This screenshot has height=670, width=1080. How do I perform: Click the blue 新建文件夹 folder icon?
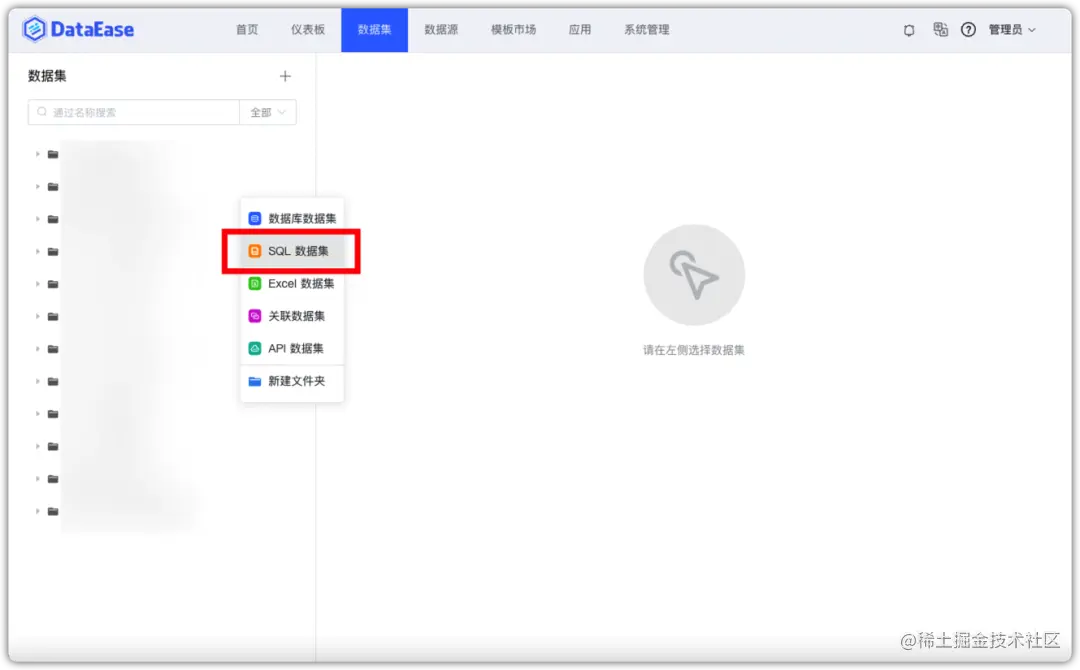tap(255, 381)
